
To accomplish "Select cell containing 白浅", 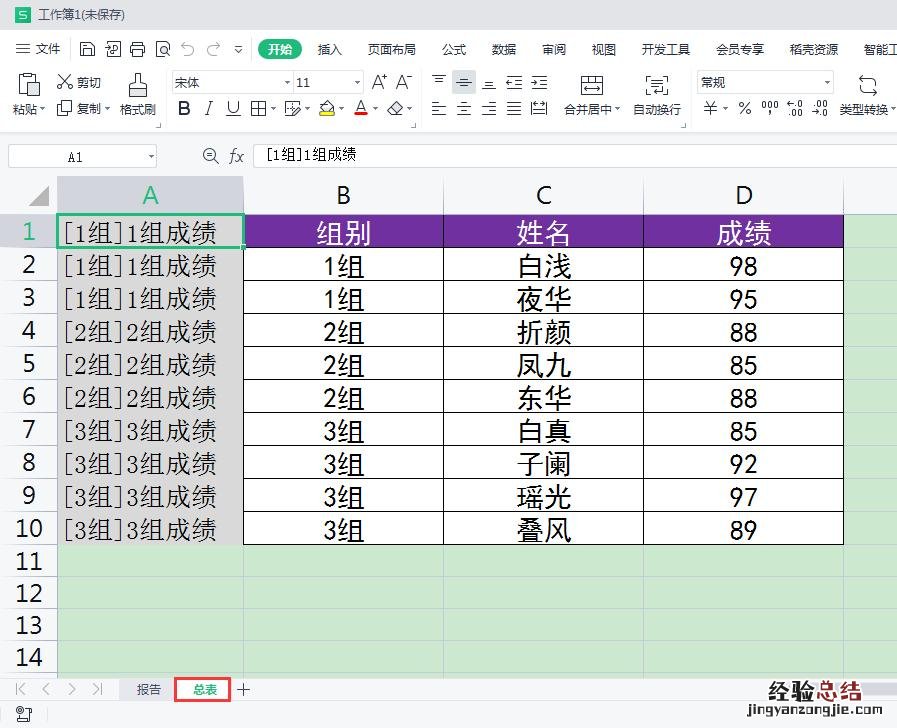I will (x=543, y=265).
